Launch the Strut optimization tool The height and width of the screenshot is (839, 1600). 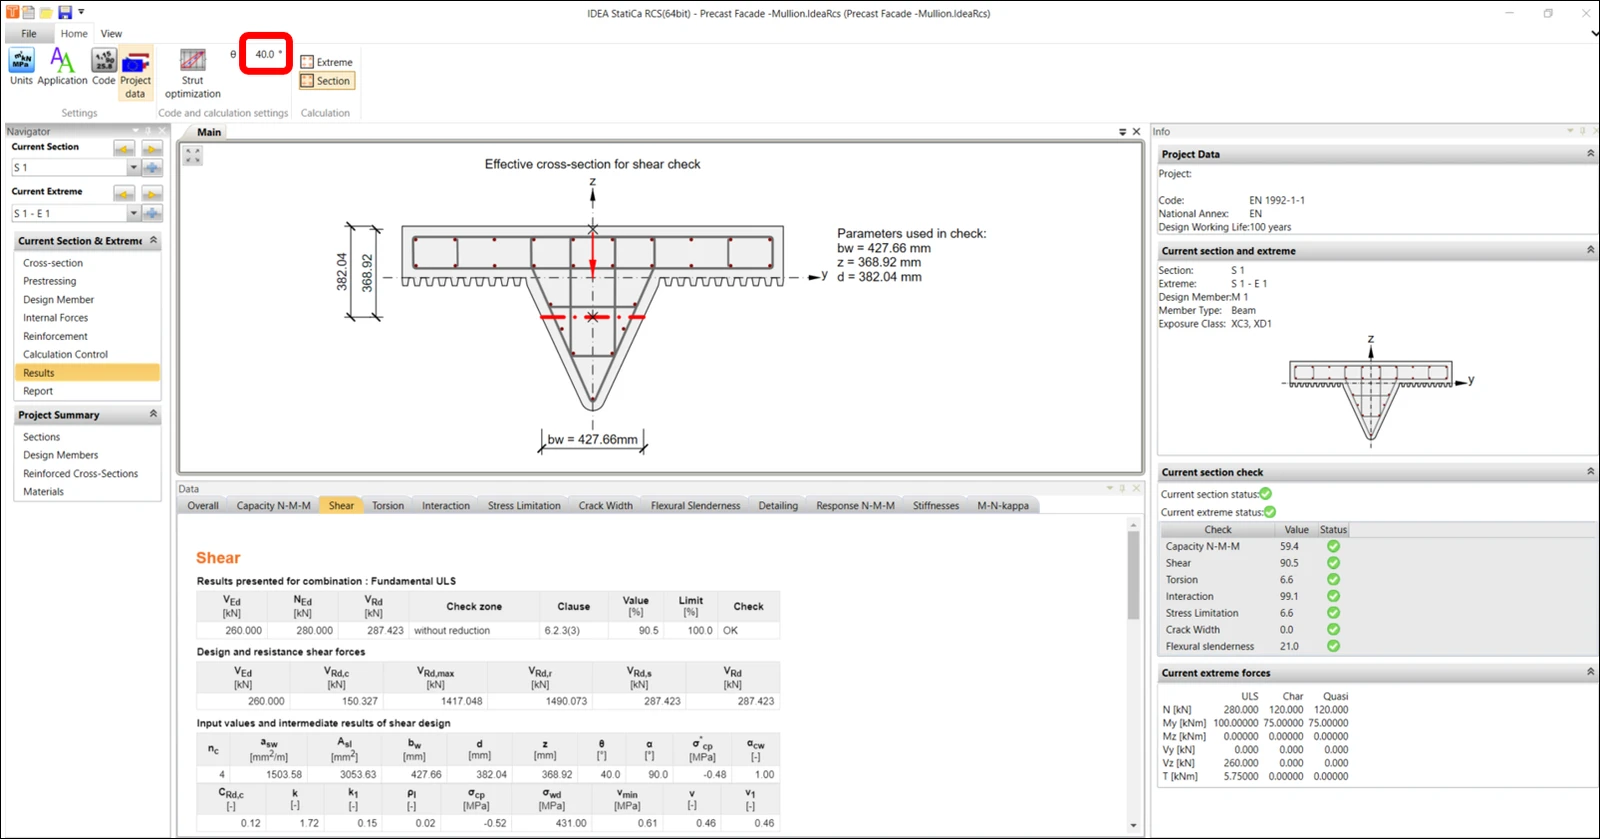(x=193, y=73)
